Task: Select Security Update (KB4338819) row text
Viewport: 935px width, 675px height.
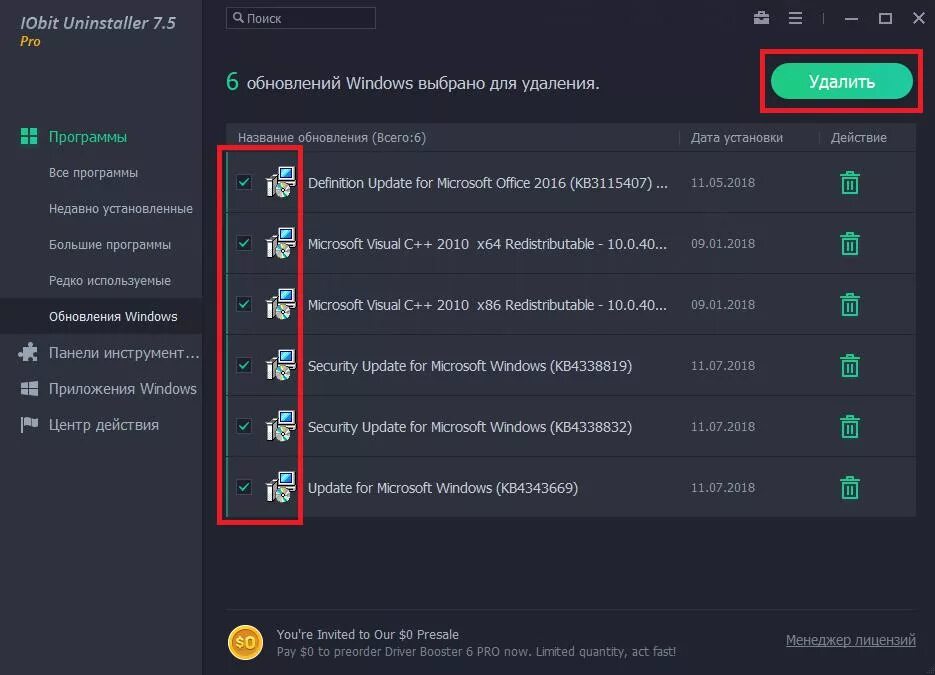Action: (x=469, y=366)
